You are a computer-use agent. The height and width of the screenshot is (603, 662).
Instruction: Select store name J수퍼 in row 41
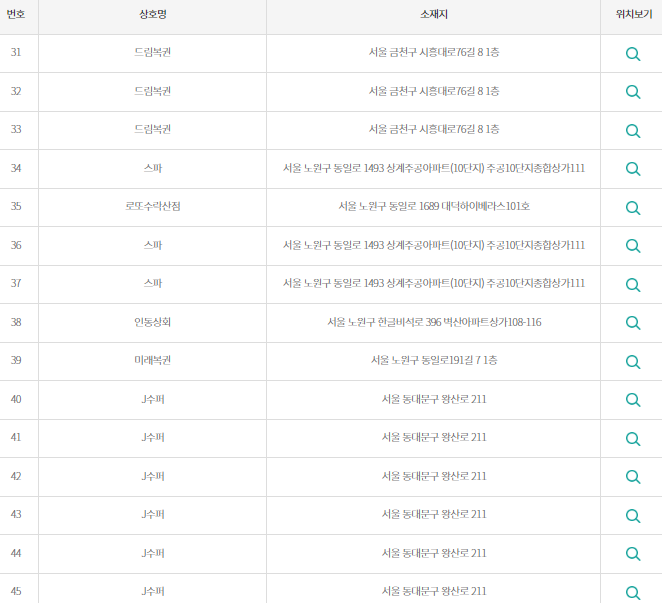tap(153, 437)
